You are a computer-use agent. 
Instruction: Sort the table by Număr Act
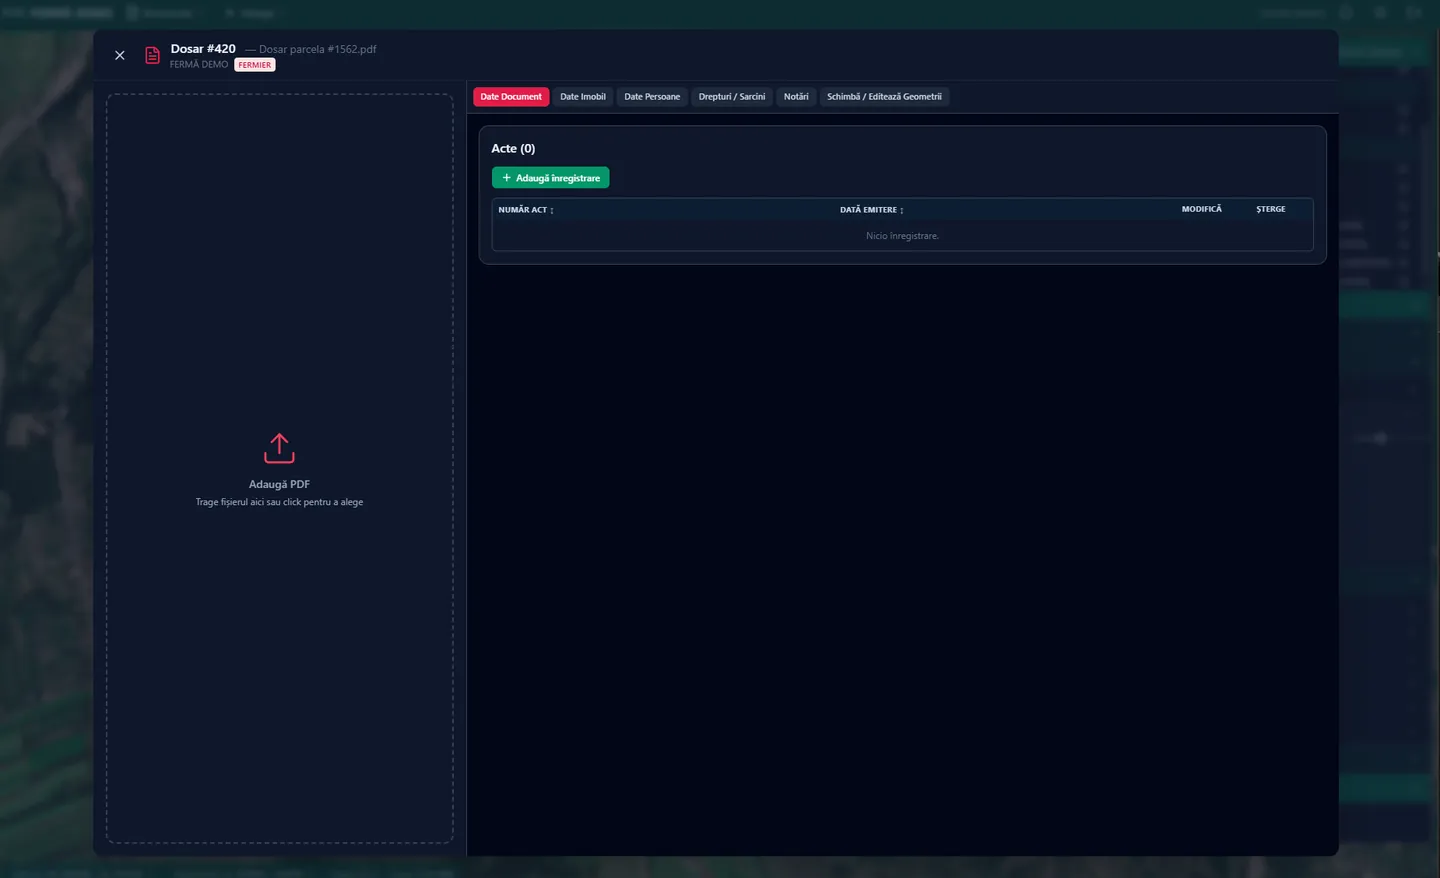pyautogui.click(x=526, y=210)
